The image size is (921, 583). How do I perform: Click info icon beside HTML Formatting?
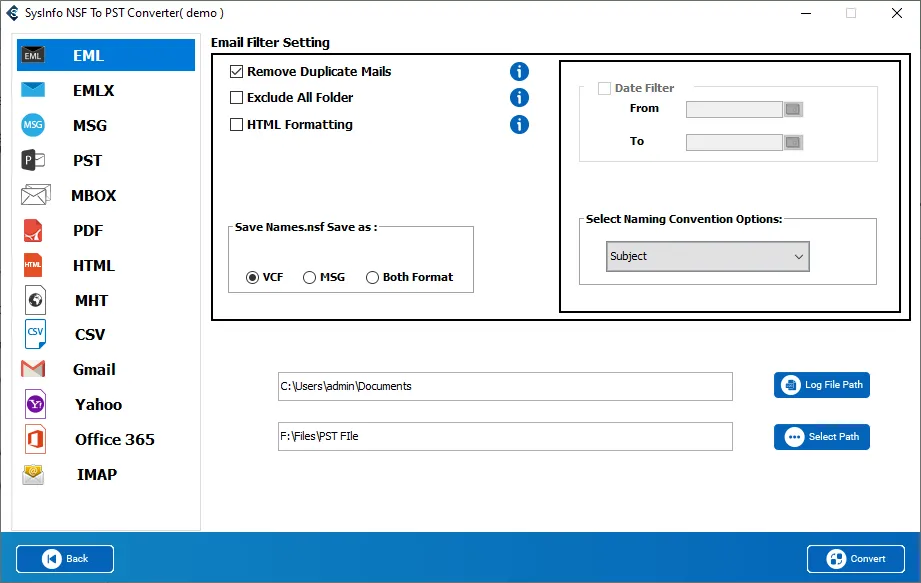[519, 125]
